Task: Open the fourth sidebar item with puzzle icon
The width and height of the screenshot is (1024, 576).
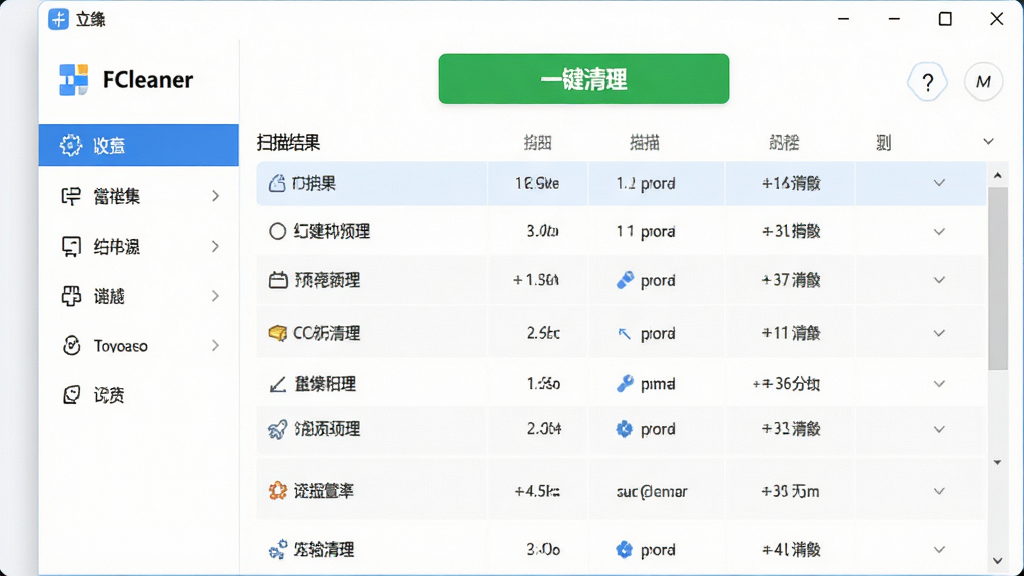Action: click(x=138, y=296)
